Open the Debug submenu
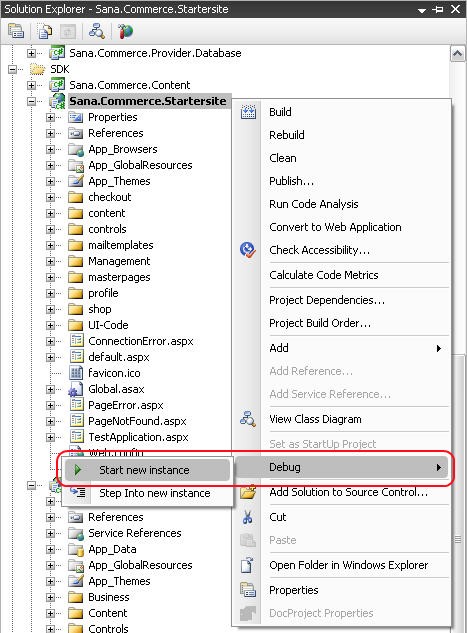 (x=341, y=467)
